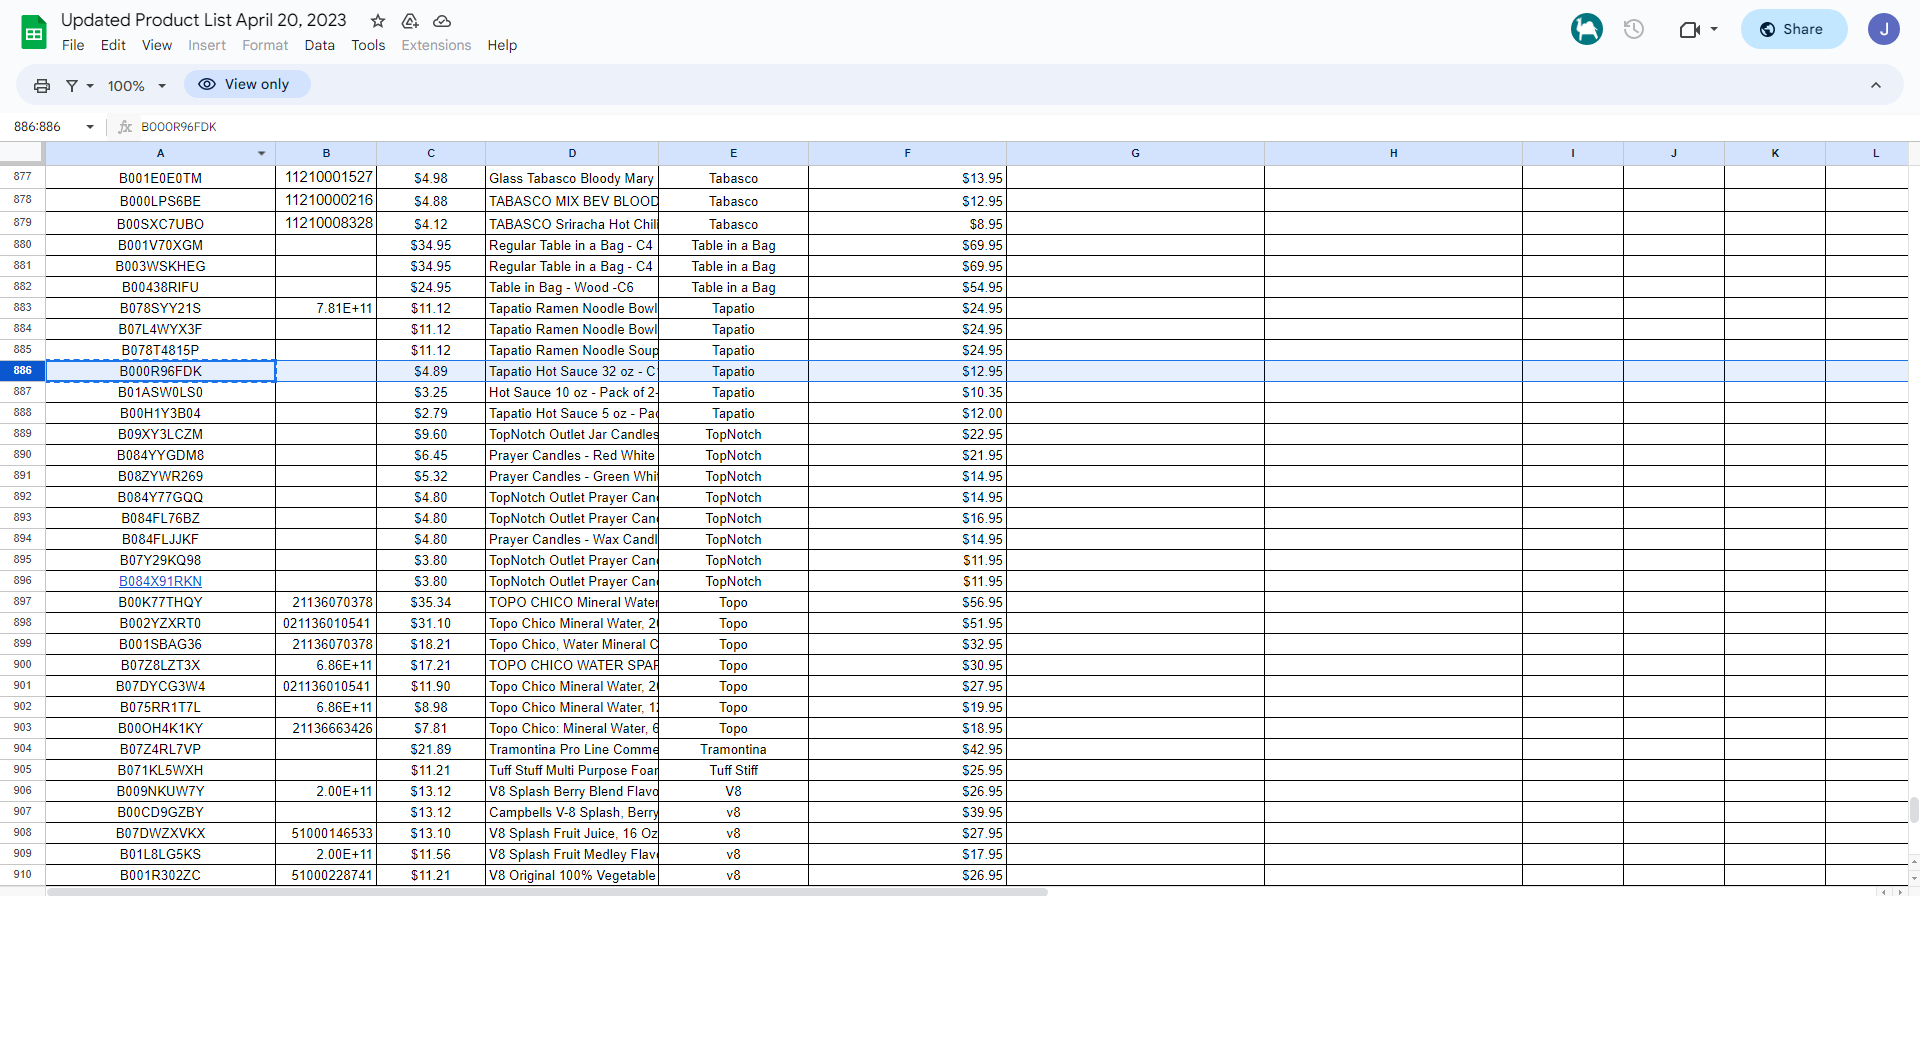The height and width of the screenshot is (1042, 1922).
Task: Select cell $35.34
Action: [x=431, y=602]
